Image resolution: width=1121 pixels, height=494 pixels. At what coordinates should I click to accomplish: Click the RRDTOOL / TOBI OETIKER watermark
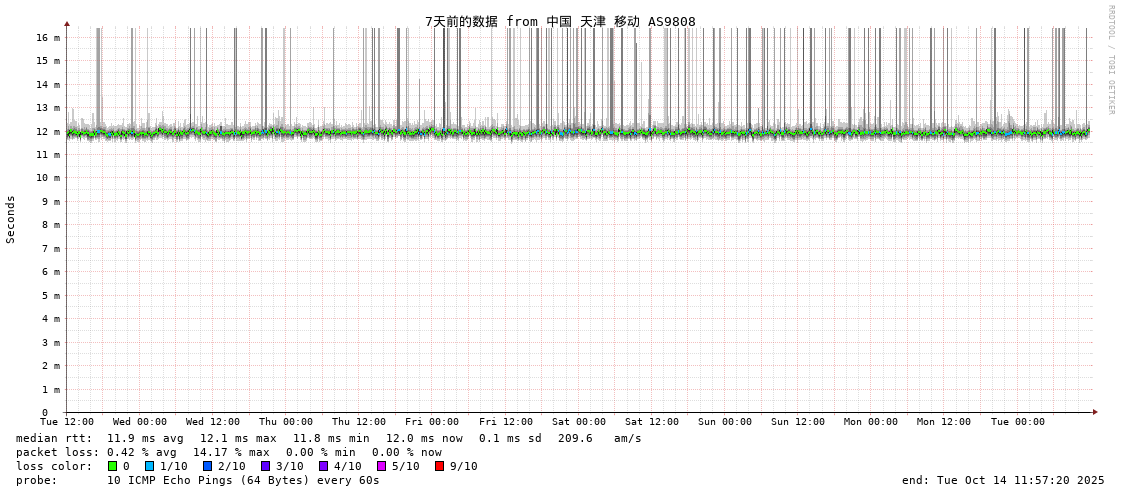pos(1110,60)
